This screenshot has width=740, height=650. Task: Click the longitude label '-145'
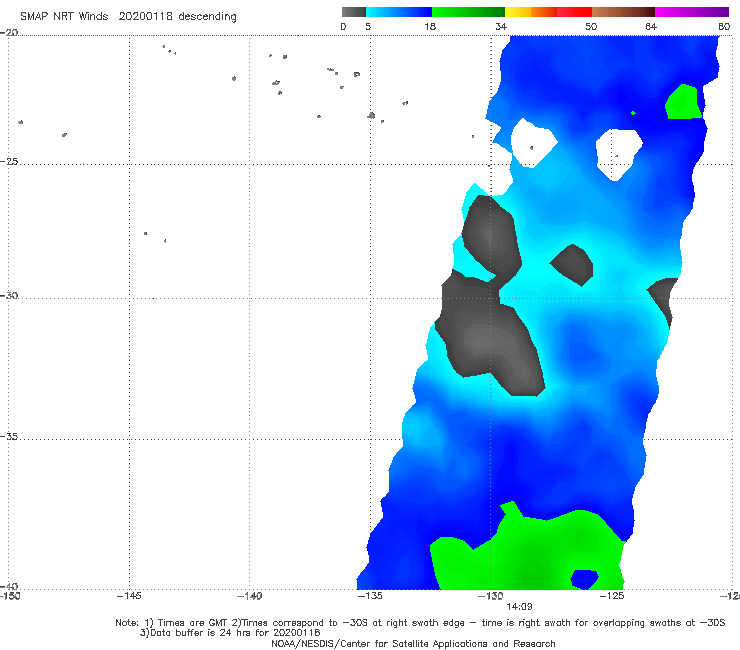coord(129,596)
